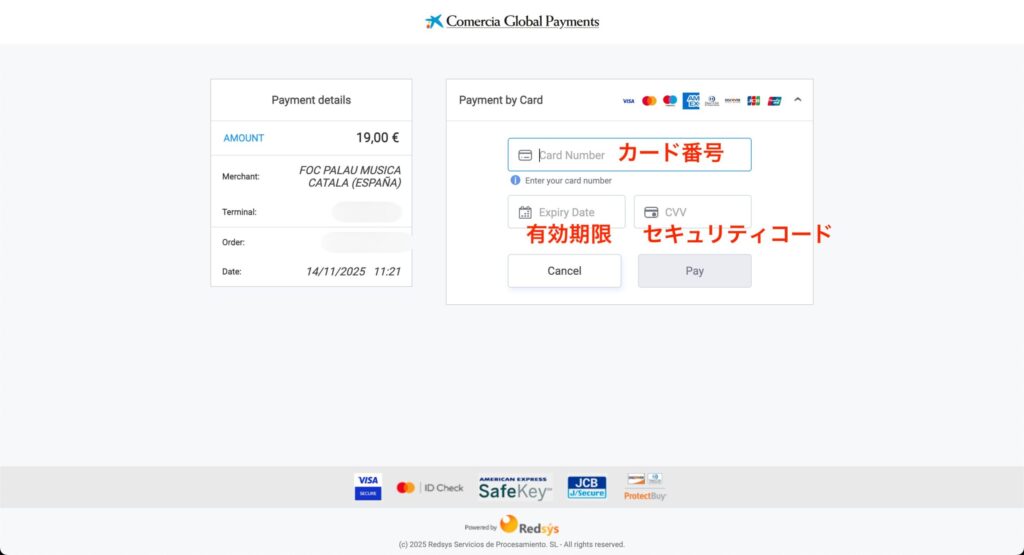1024x555 pixels.
Task: Focus the Card Number input field
Action: coord(629,155)
